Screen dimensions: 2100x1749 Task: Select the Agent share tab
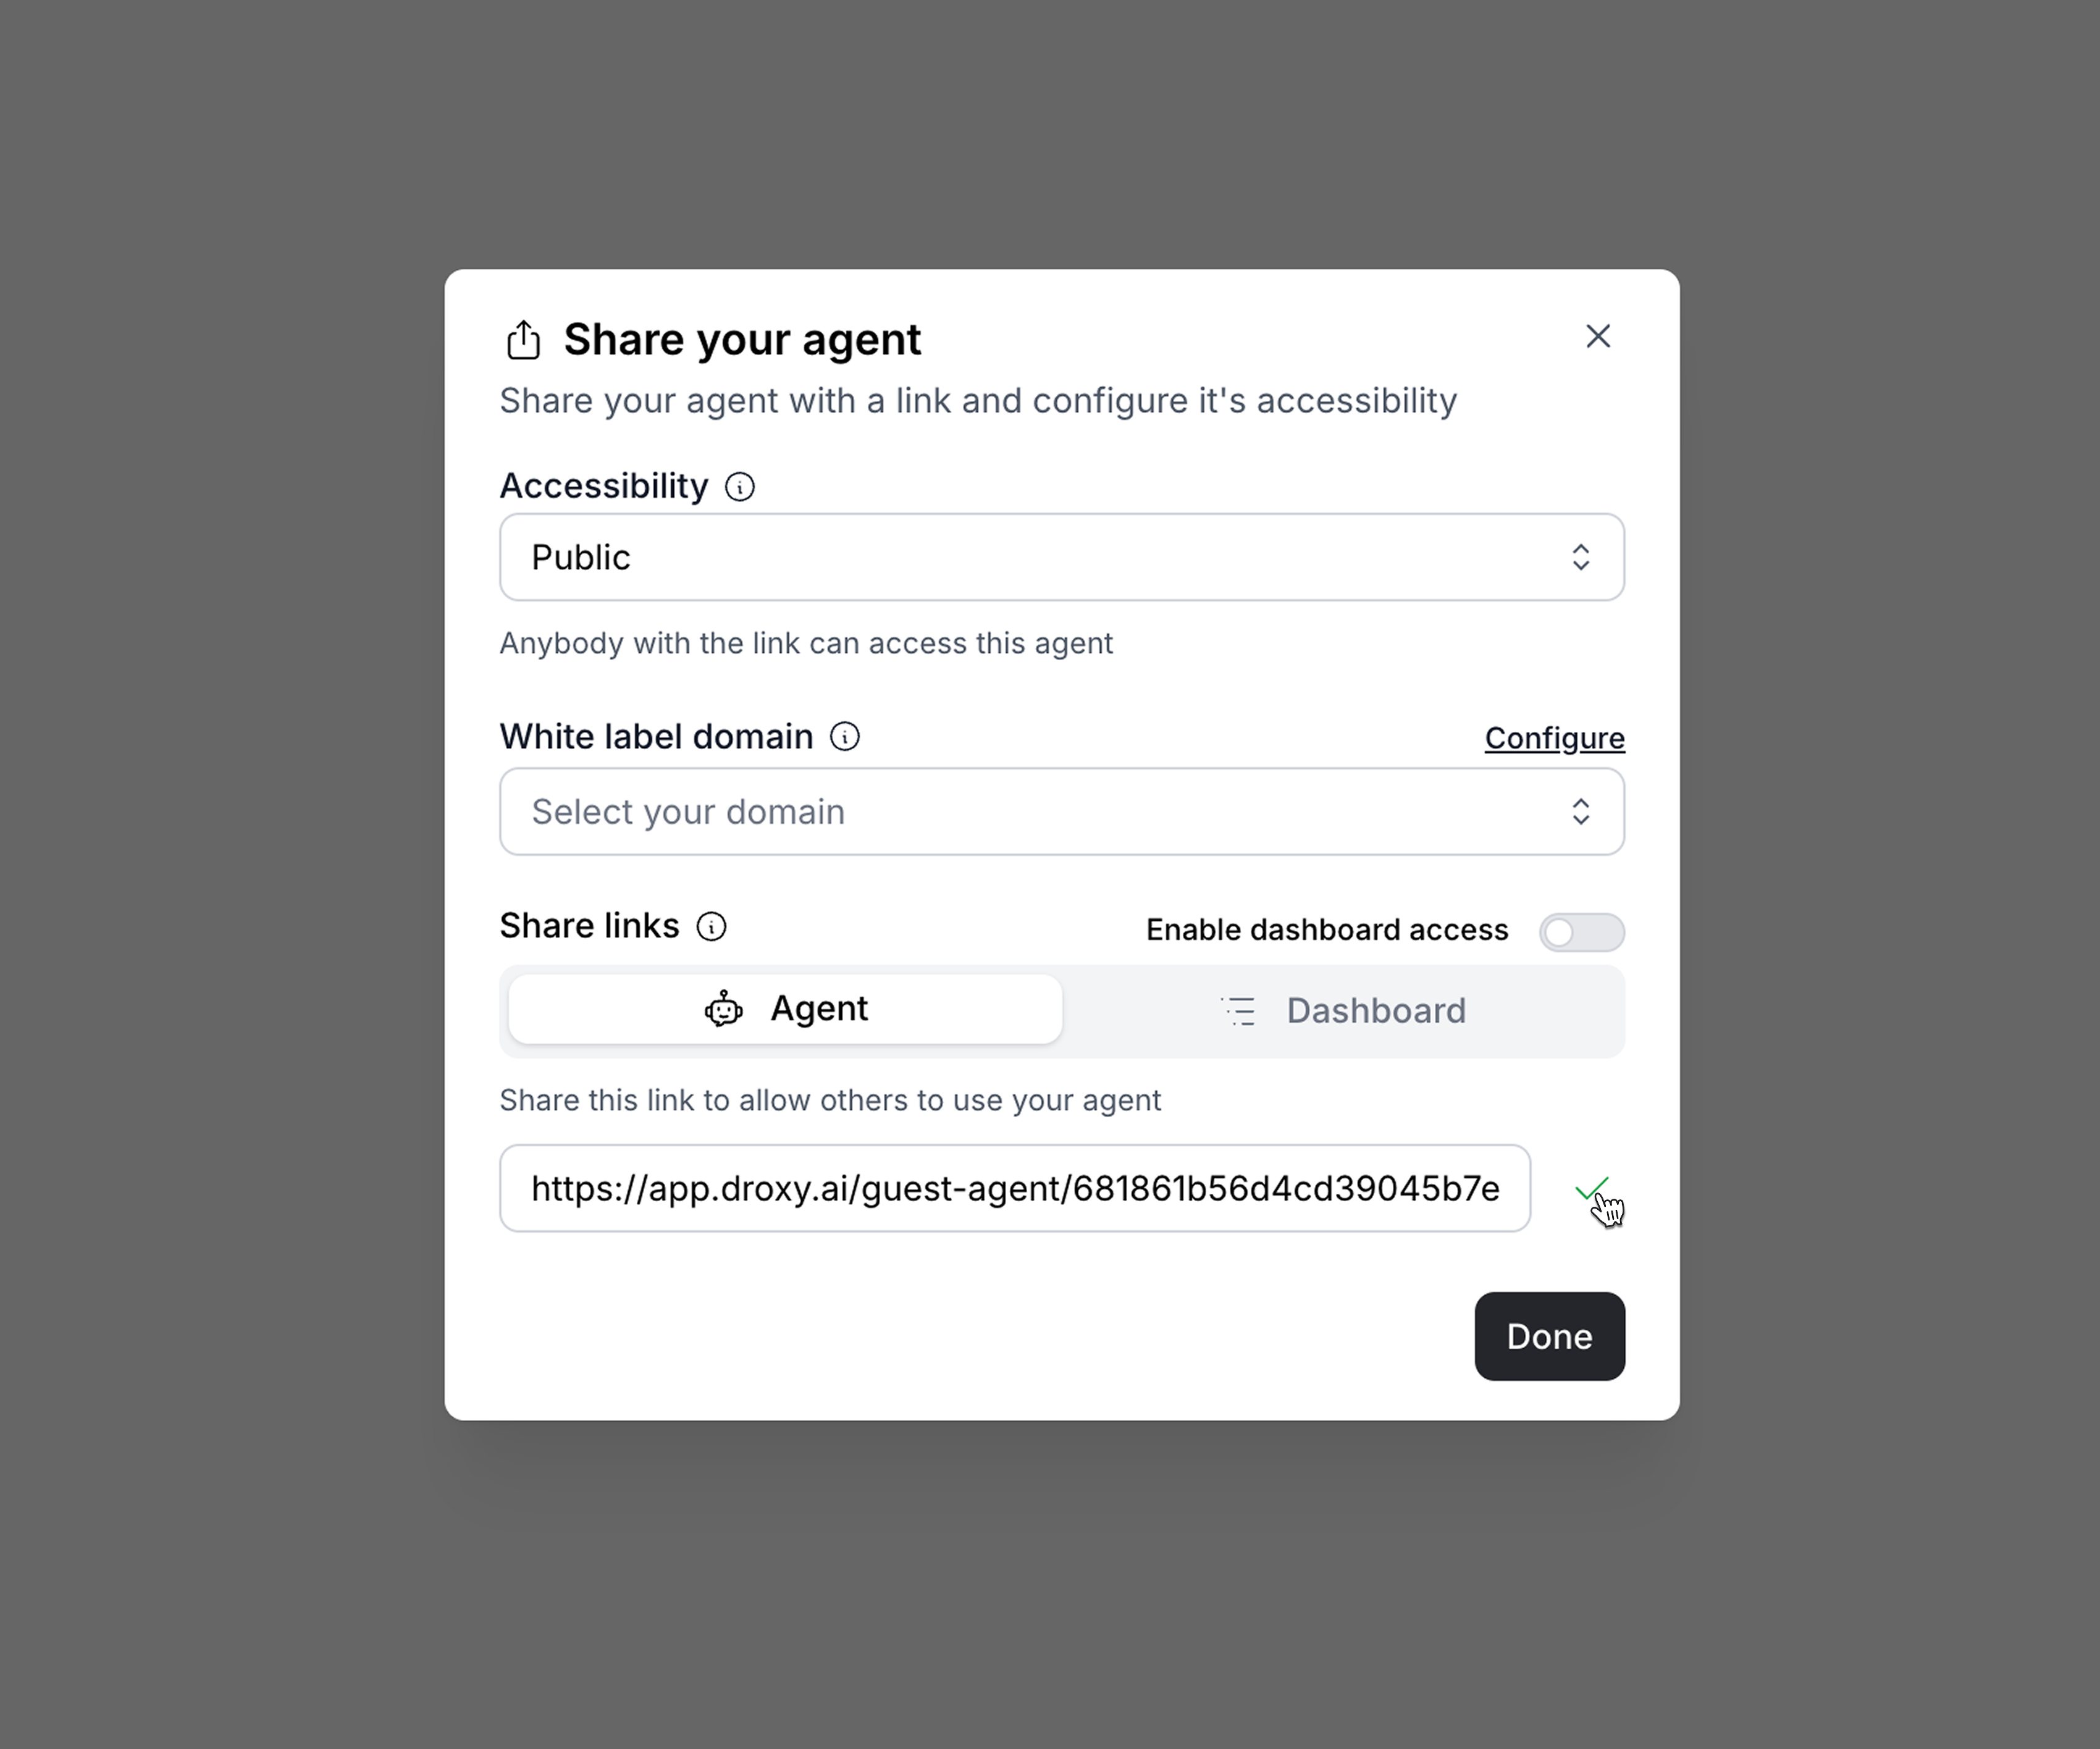pyautogui.click(x=785, y=1009)
